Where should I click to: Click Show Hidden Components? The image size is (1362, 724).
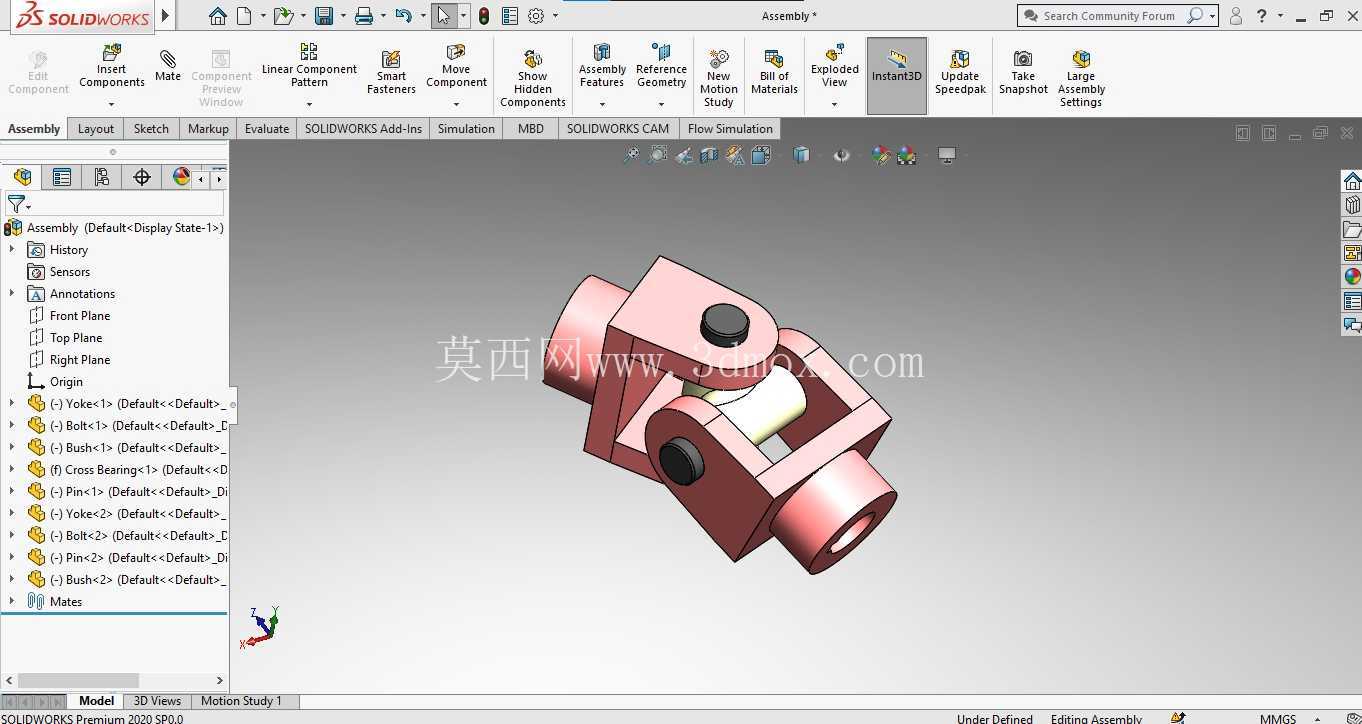[x=532, y=78]
